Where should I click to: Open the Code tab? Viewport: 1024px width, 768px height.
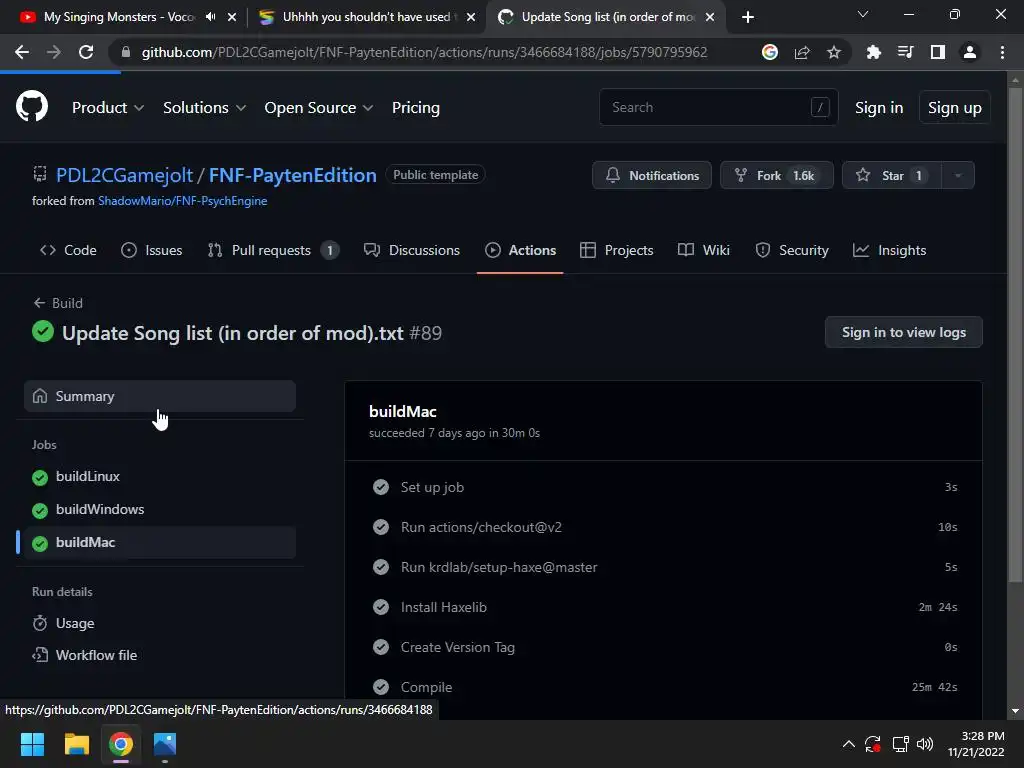[68, 250]
